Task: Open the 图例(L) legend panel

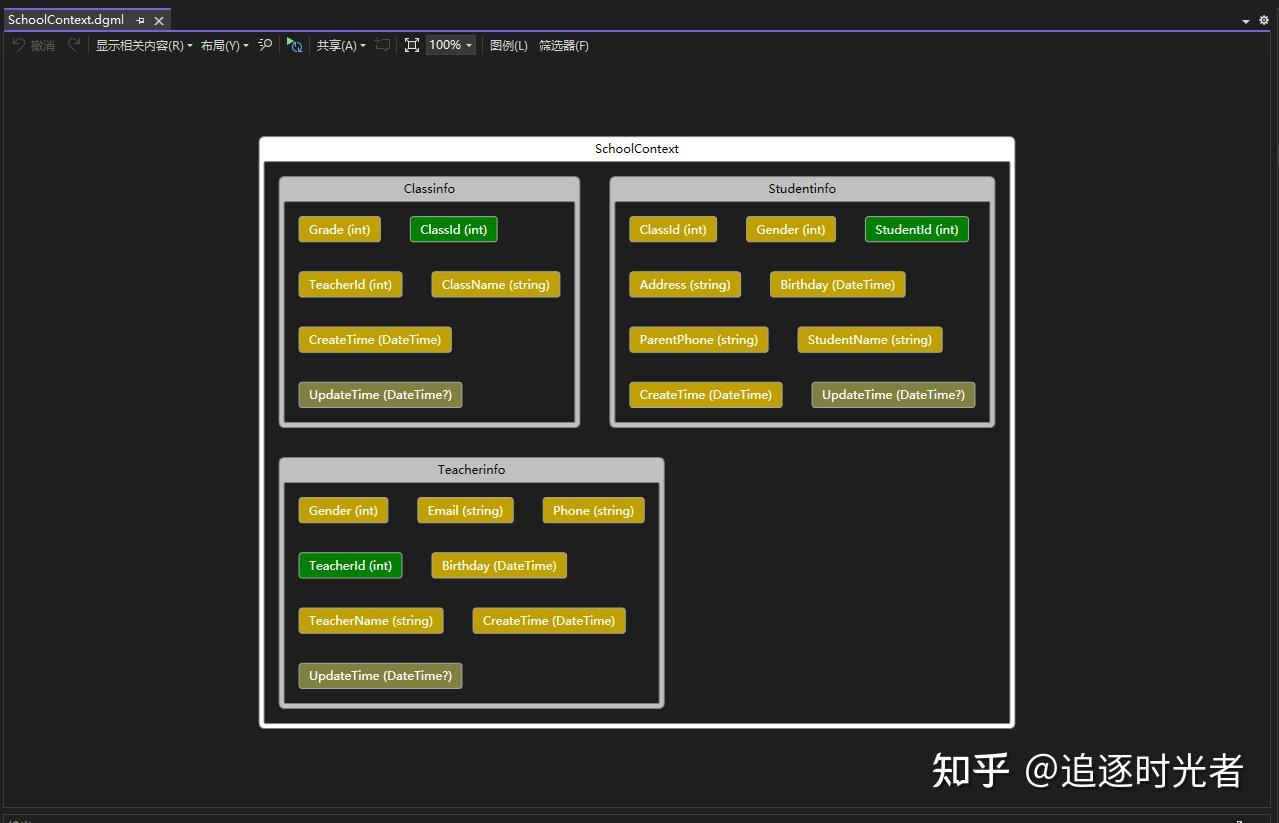Action: click(x=508, y=45)
